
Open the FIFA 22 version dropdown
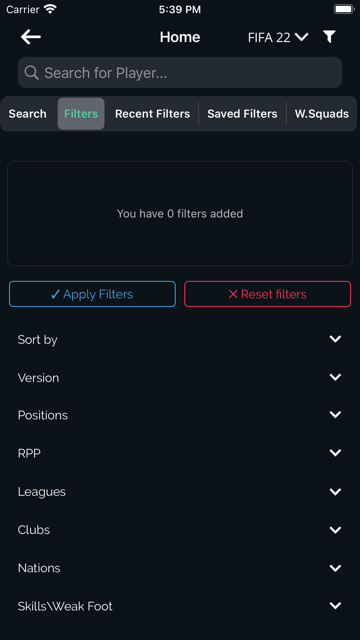[x=278, y=37]
